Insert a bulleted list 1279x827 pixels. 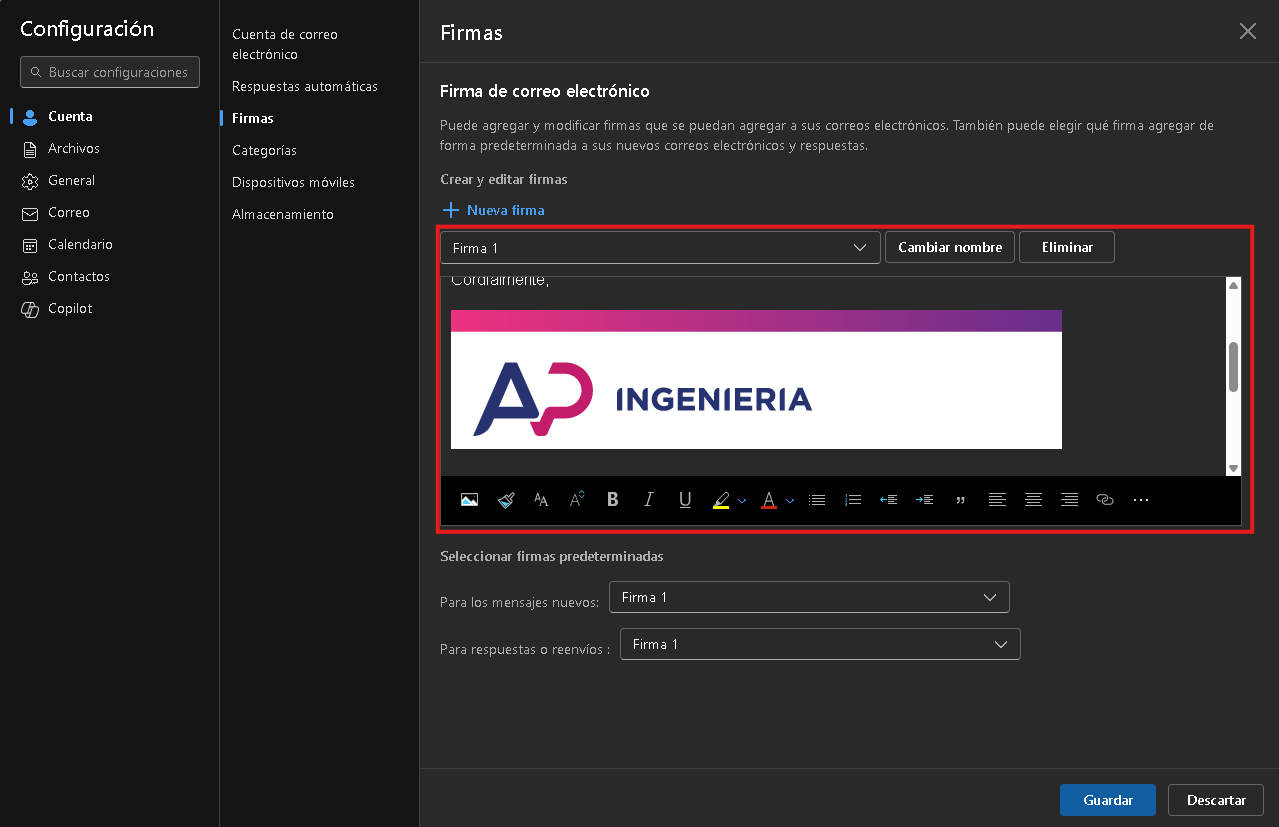click(x=817, y=500)
